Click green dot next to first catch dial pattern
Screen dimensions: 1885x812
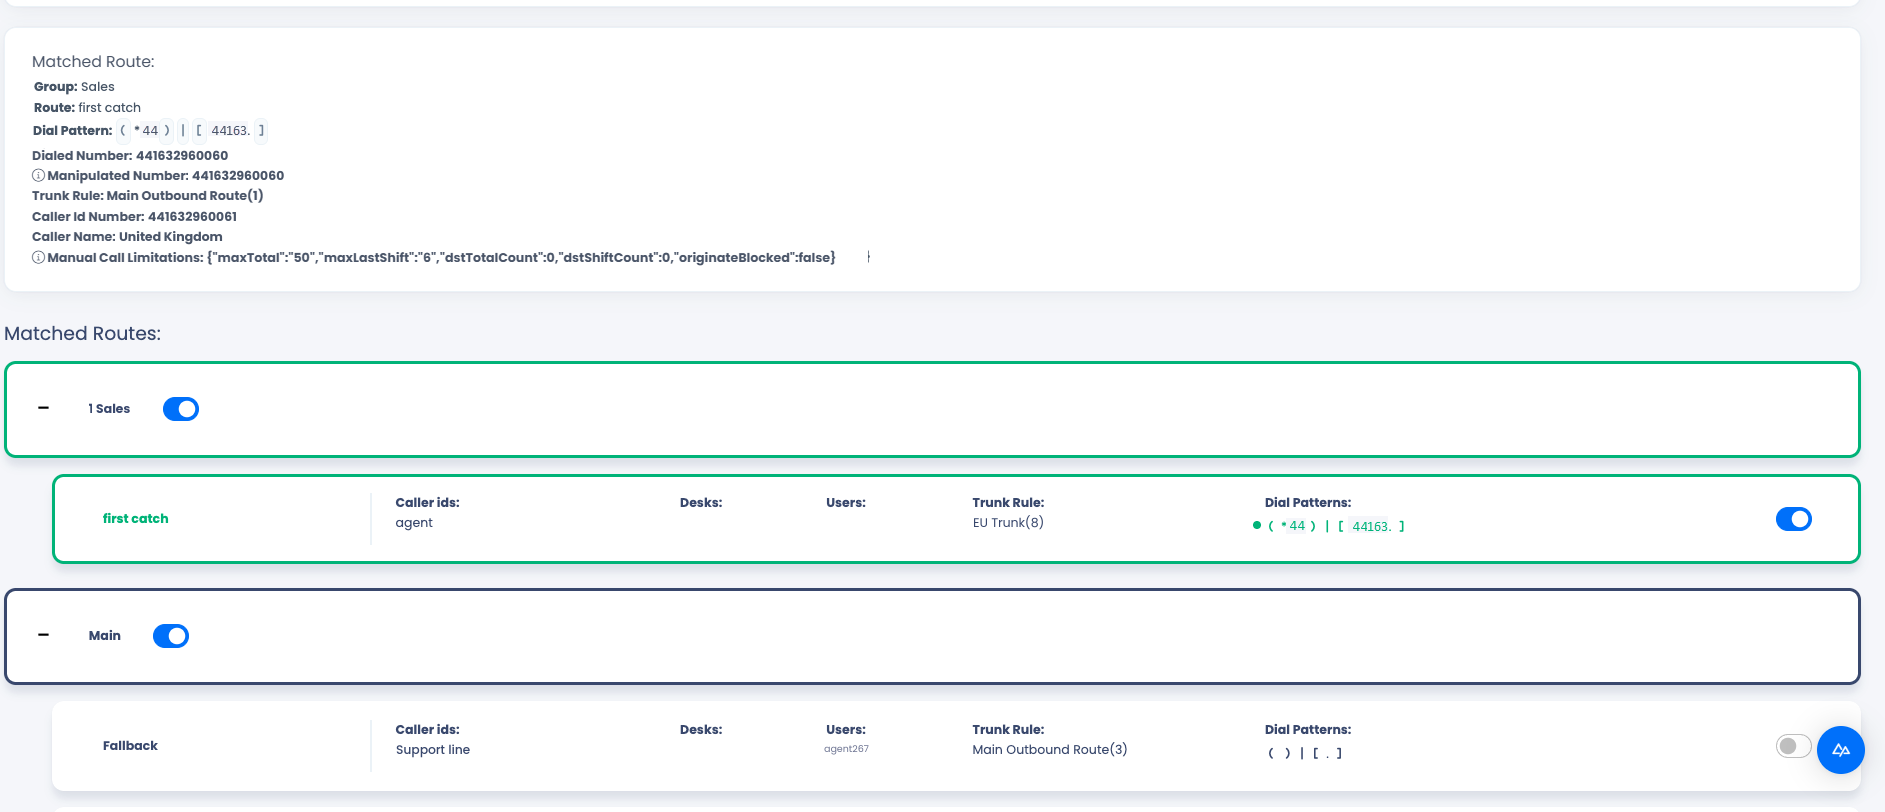tap(1257, 525)
